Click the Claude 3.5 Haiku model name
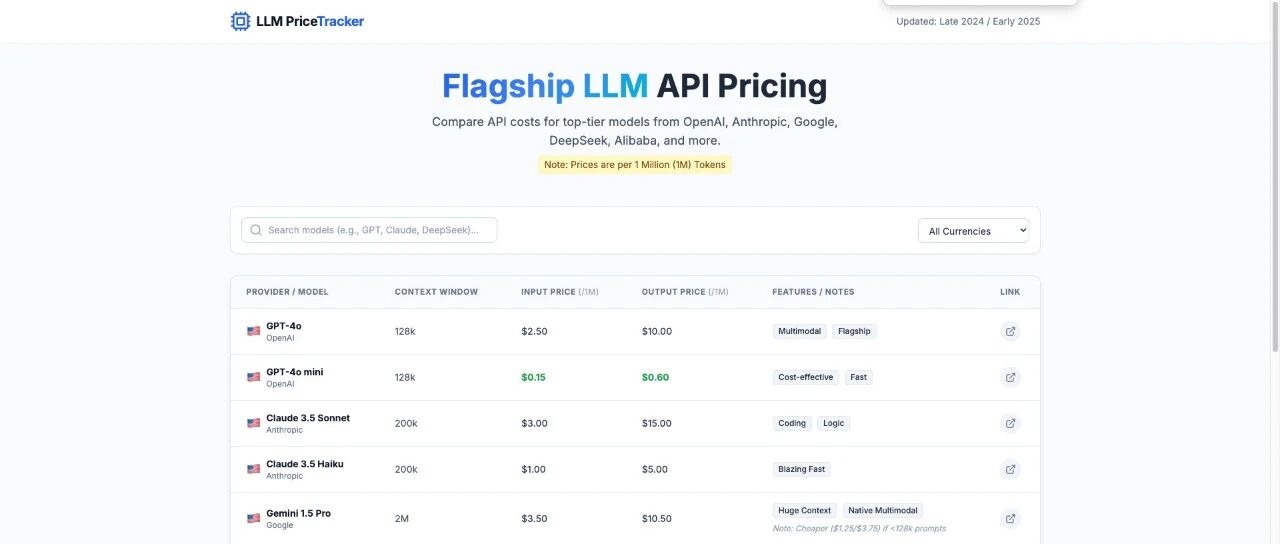1280x544 pixels. click(305, 464)
